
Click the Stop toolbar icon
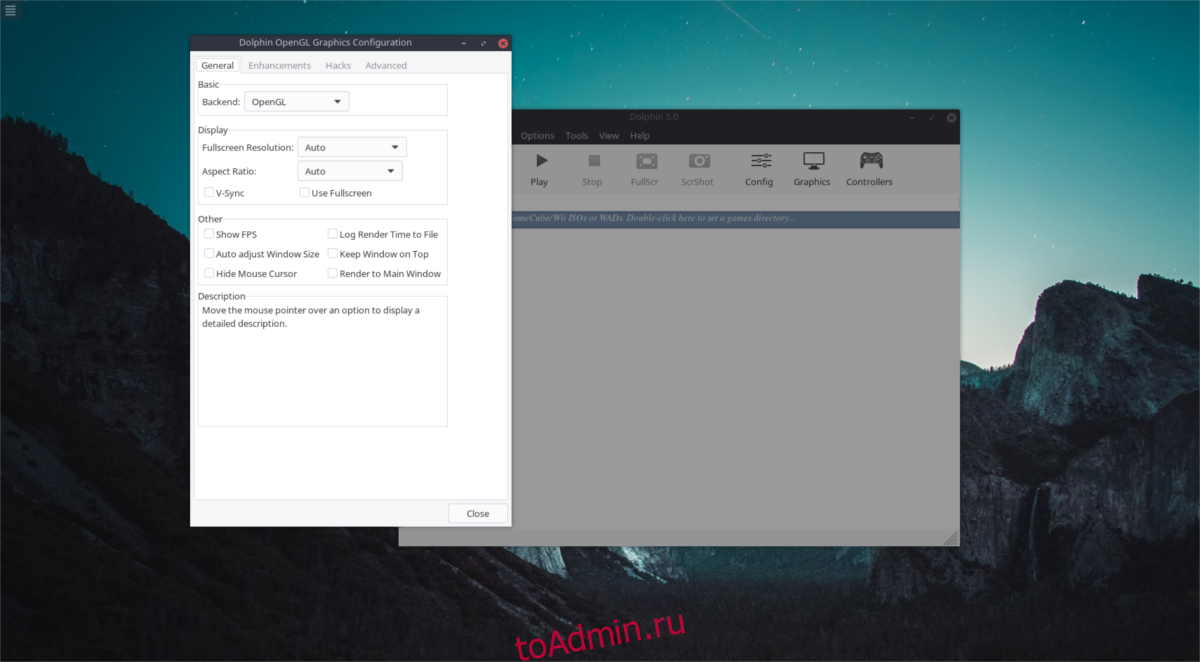(x=592, y=162)
